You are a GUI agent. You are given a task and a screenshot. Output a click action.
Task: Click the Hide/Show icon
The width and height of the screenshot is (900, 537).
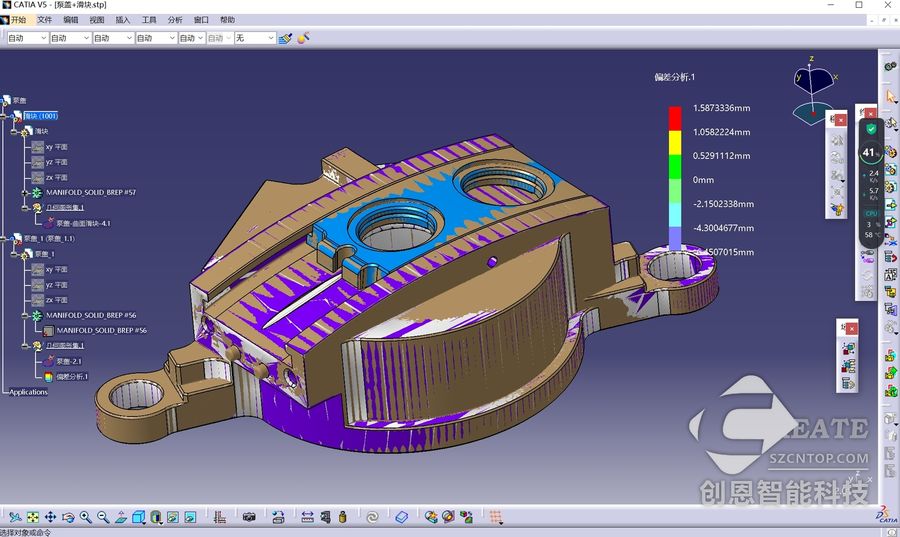click(173, 517)
